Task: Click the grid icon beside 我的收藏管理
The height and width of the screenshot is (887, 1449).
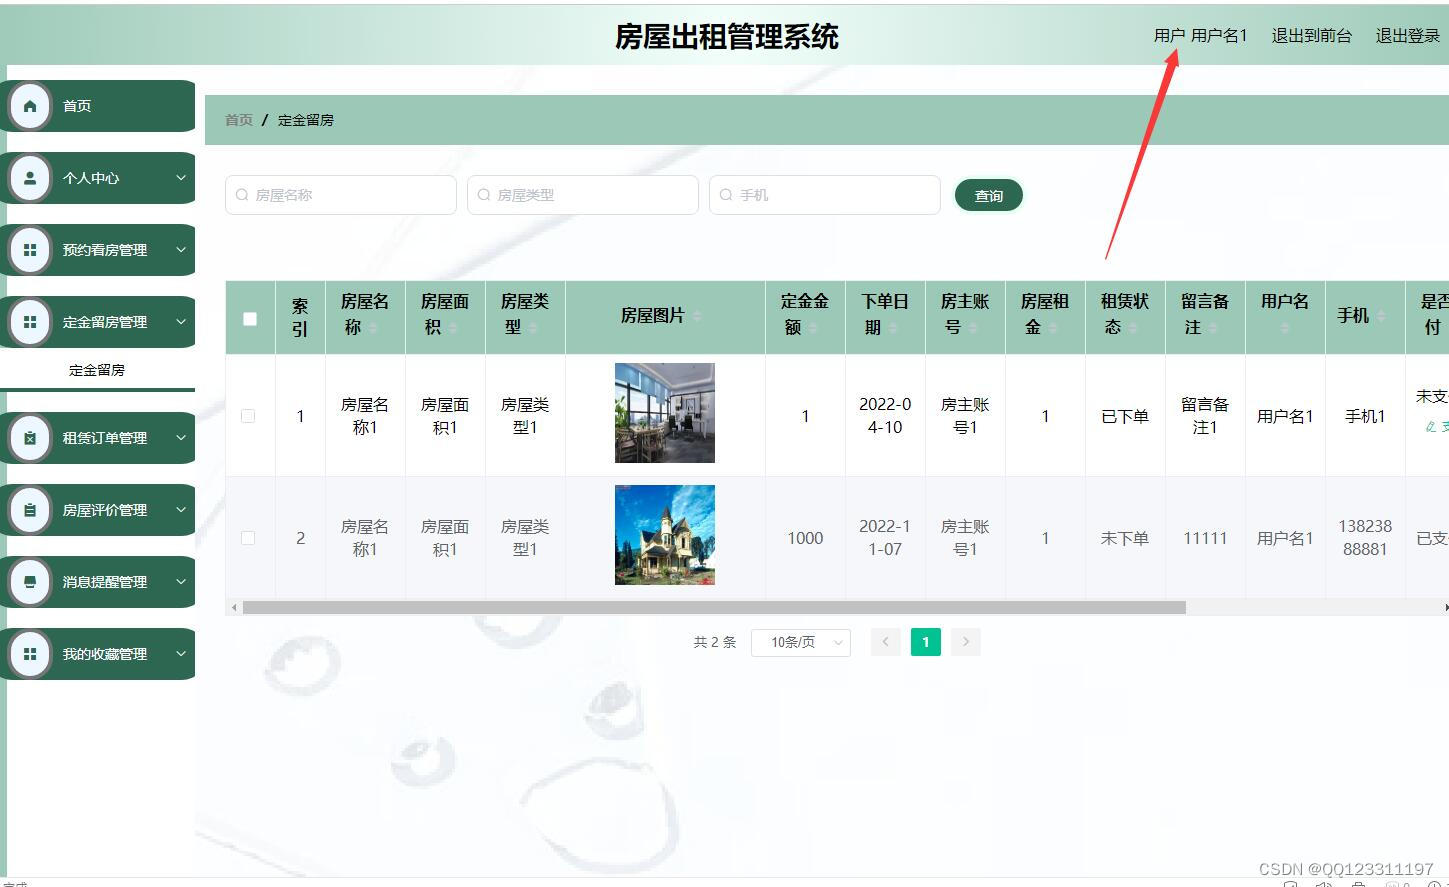Action: tap(30, 654)
